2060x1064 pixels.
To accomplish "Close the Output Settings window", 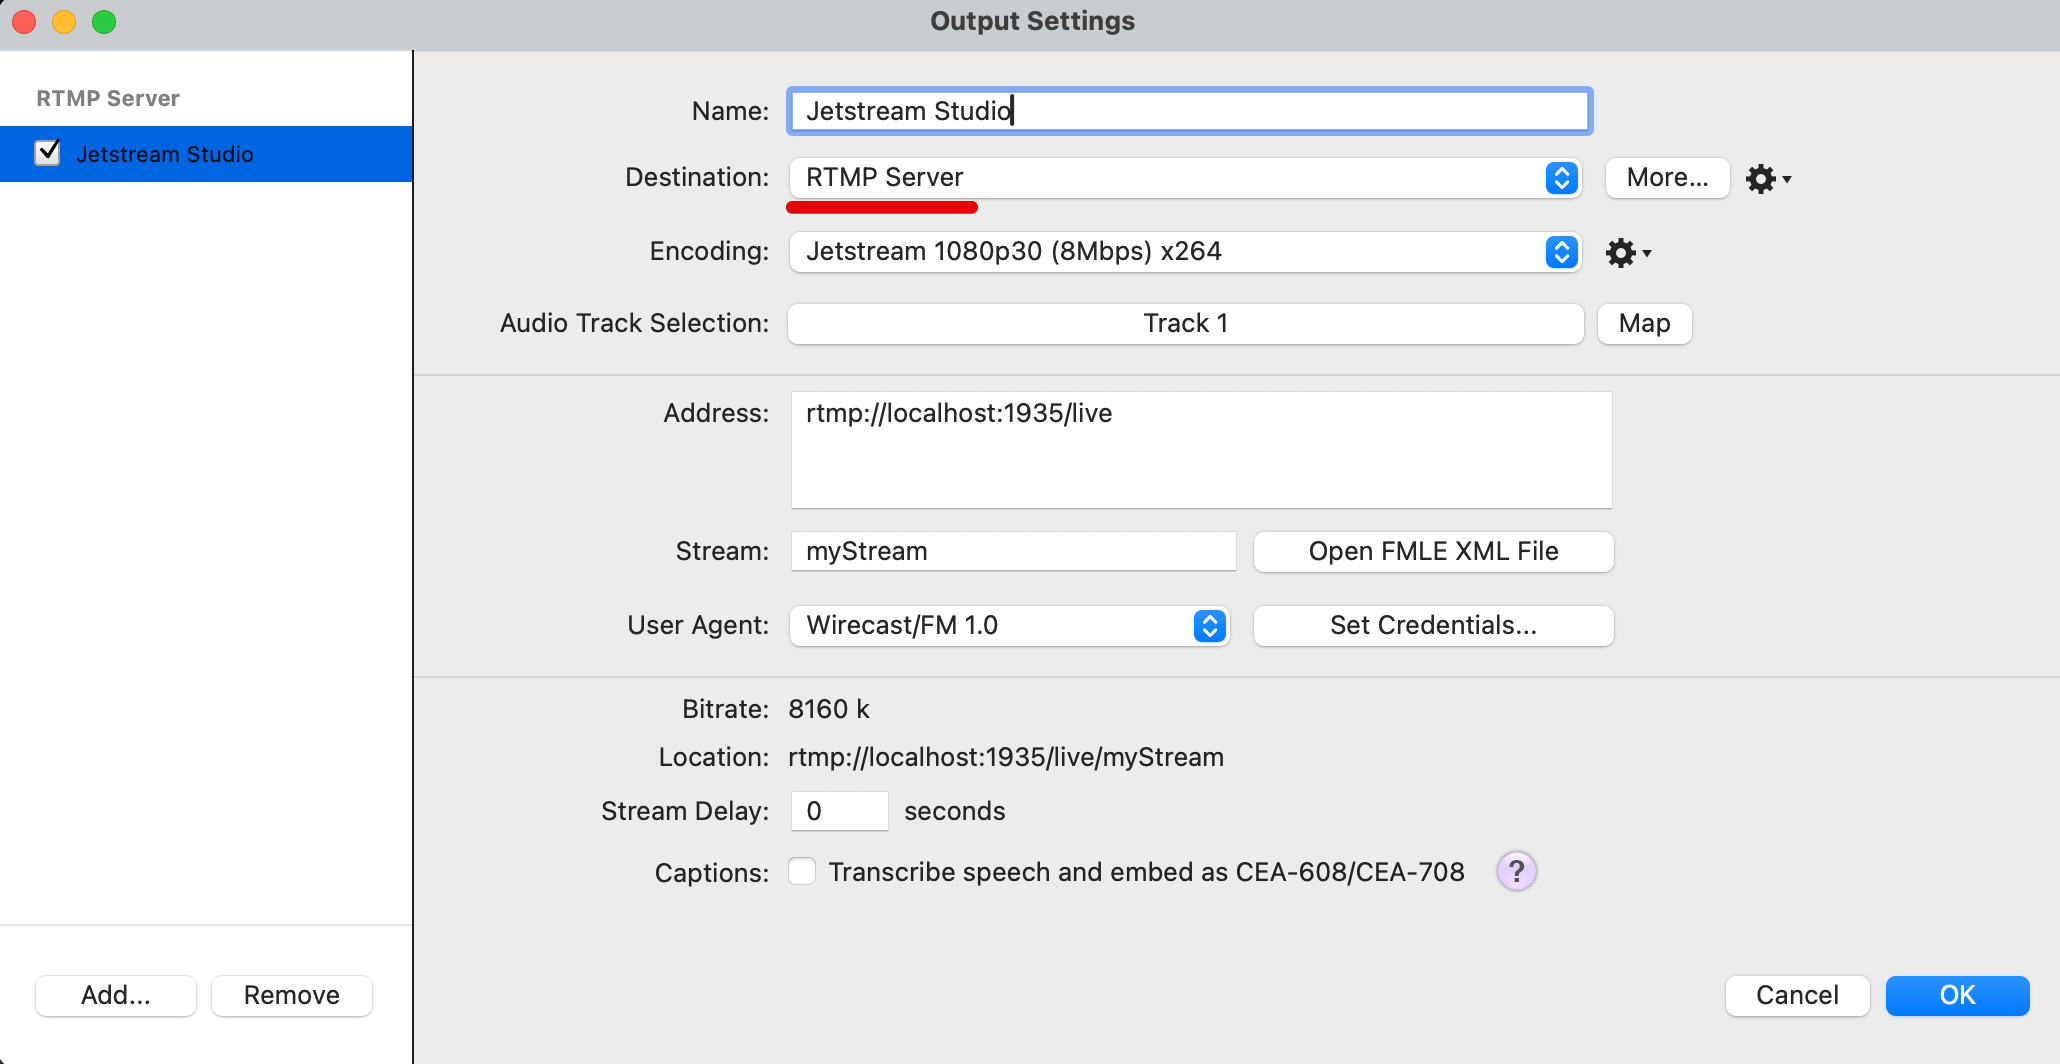I will pyautogui.click(x=24, y=22).
